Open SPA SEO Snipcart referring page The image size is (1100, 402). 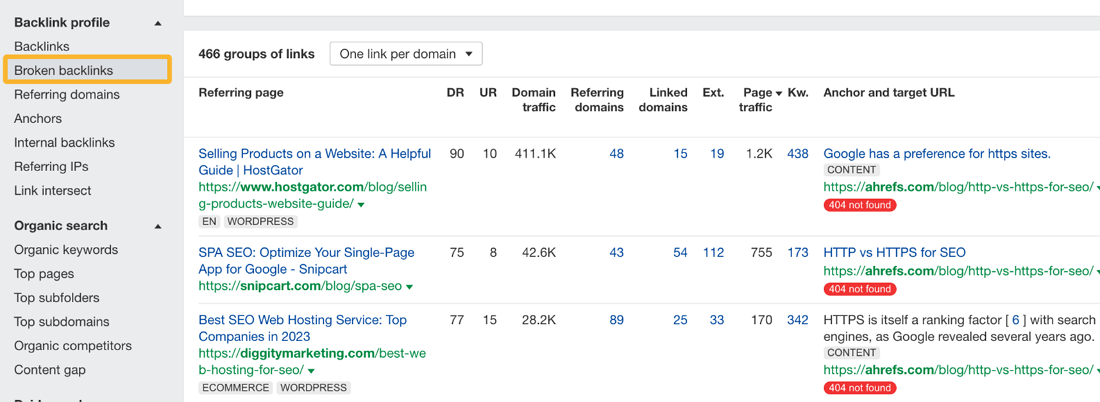click(307, 261)
